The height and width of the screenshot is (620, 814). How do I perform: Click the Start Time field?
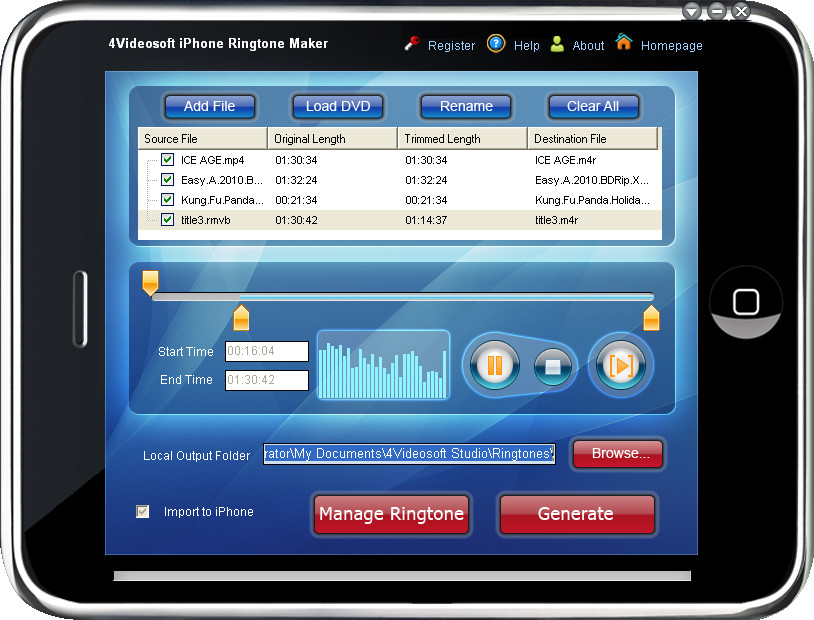[267, 351]
